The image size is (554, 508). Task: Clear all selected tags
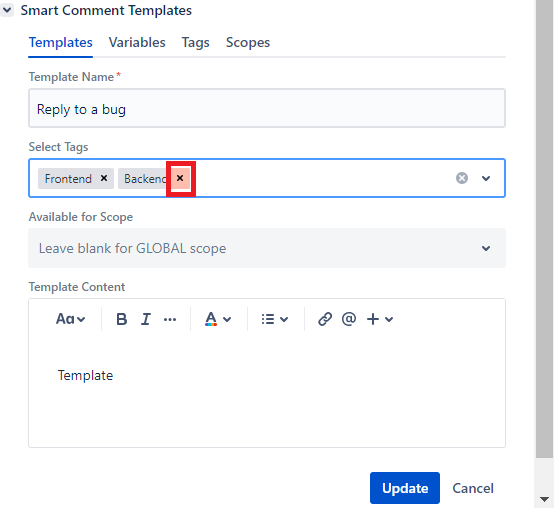click(x=462, y=178)
